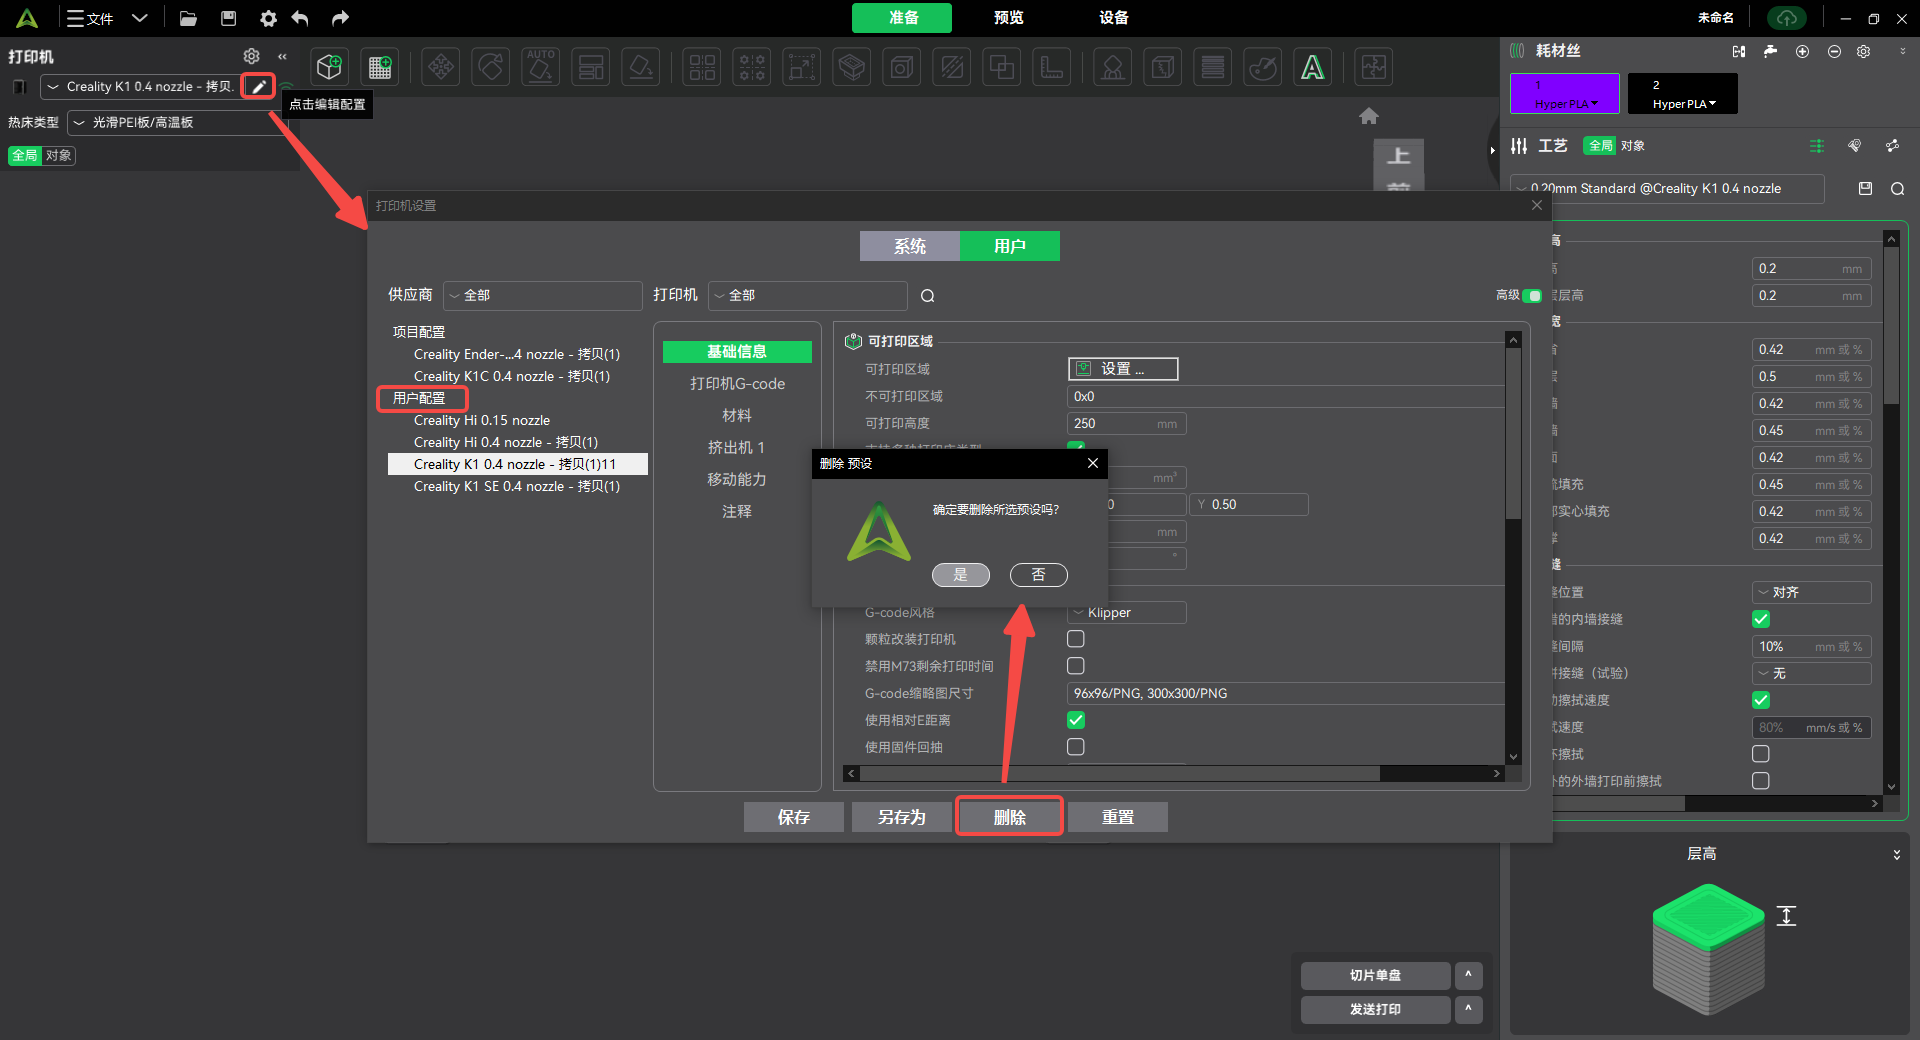
Task: Click the redo arrow icon
Action: tap(340, 18)
